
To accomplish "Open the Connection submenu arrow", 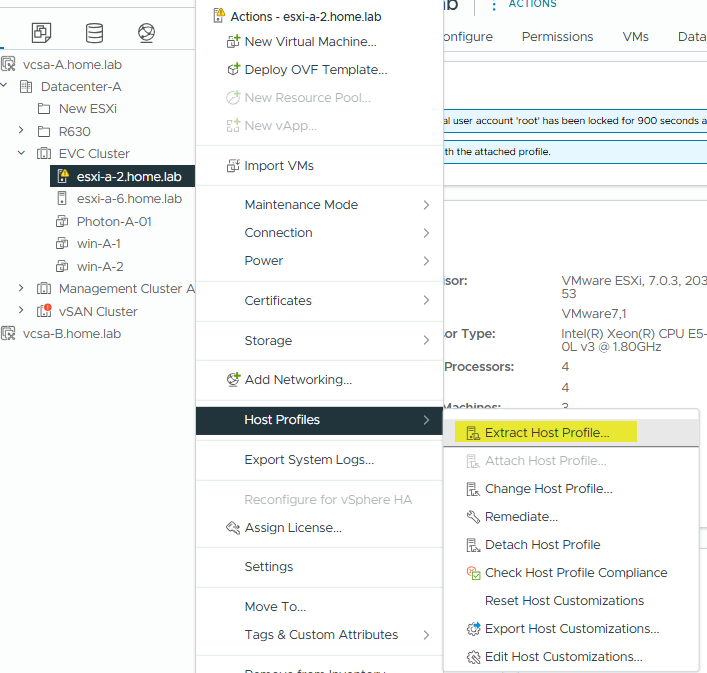I will click(426, 233).
